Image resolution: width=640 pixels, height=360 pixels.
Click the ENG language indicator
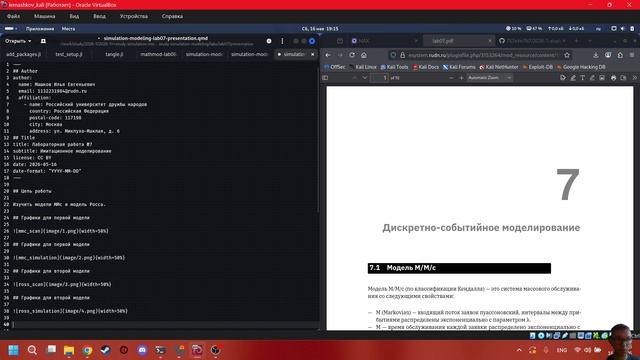[562, 350]
